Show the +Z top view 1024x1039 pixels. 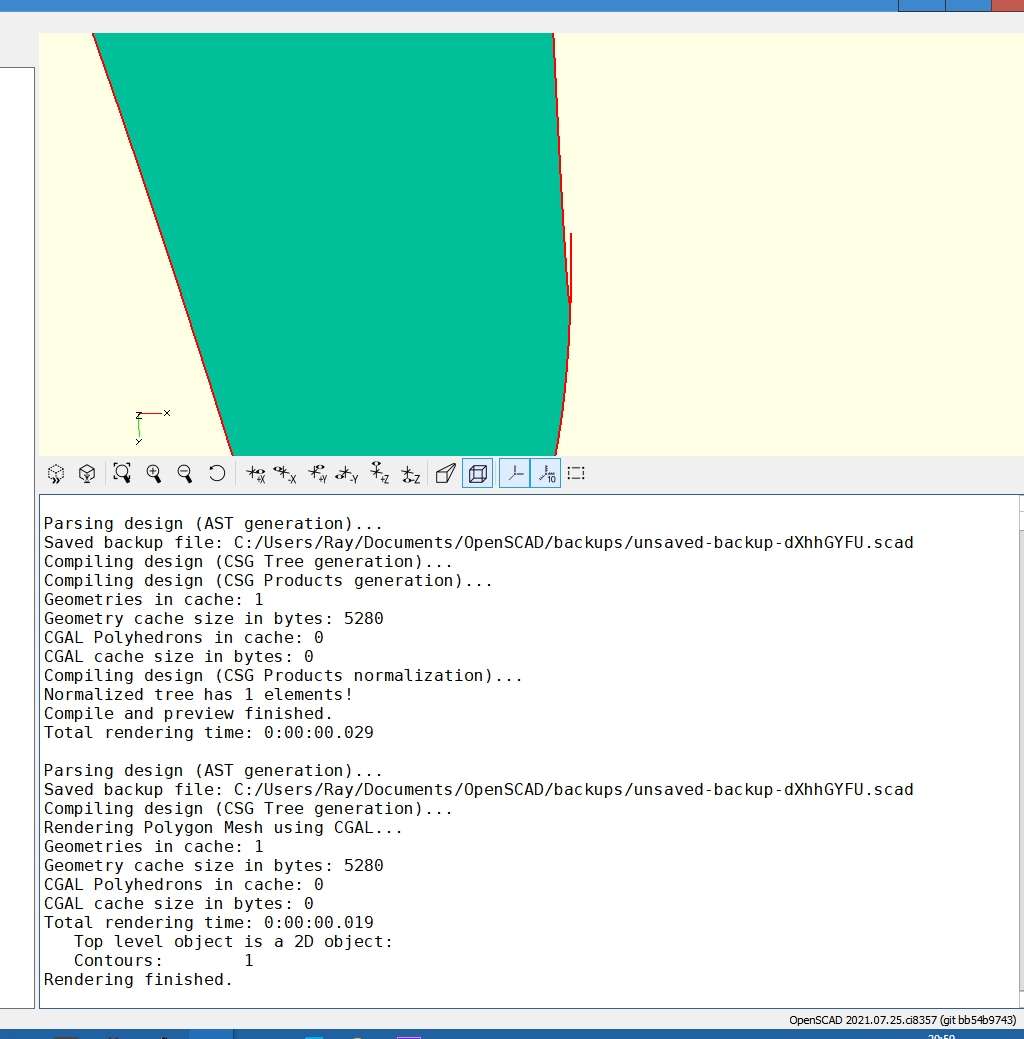pyautogui.click(x=379, y=474)
